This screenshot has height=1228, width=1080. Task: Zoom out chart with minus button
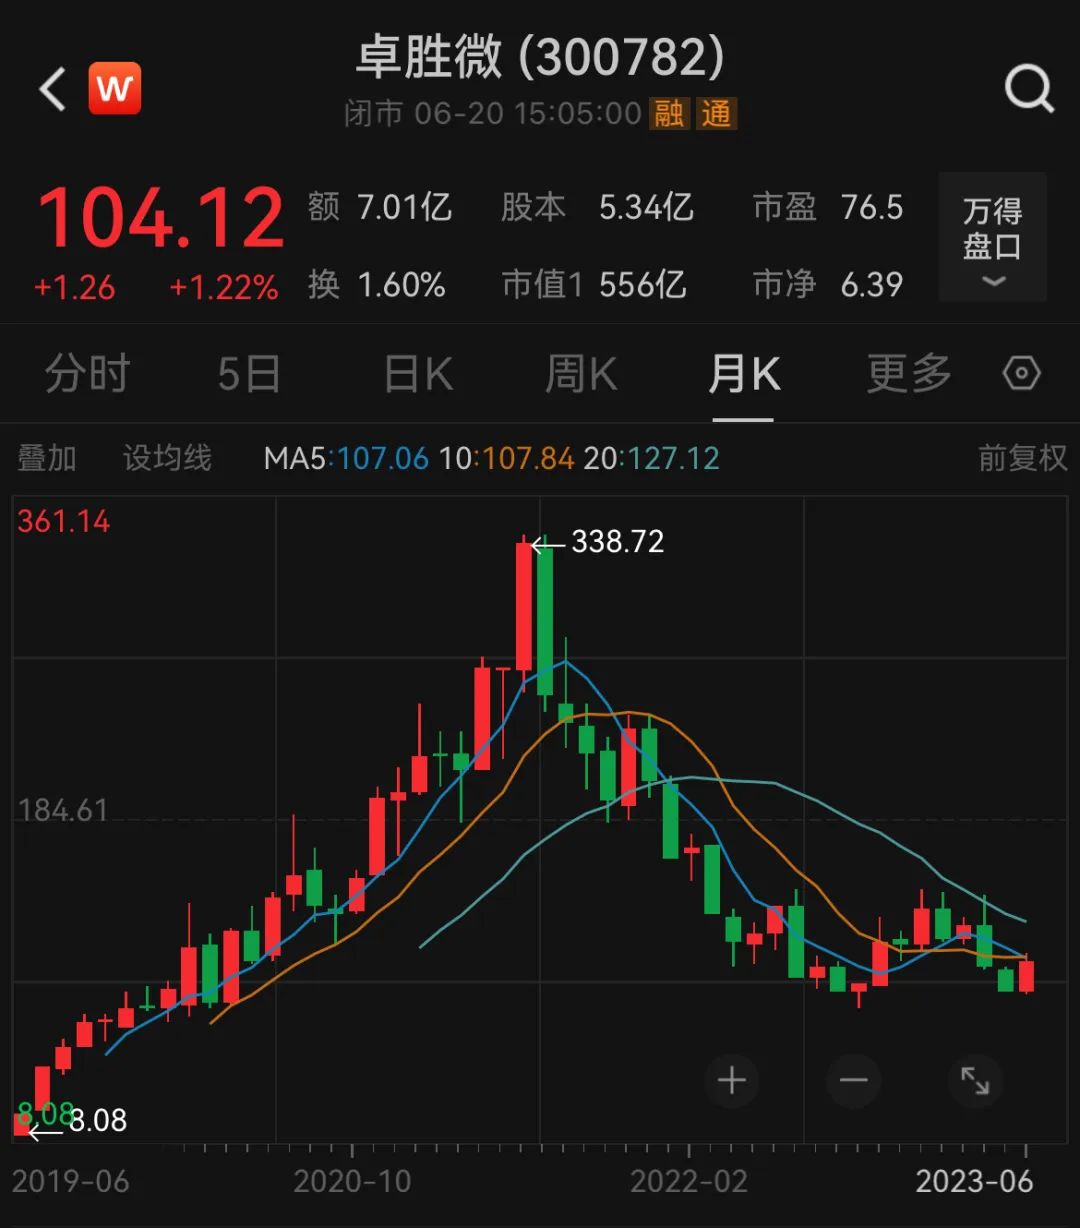[x=853, y=1080]
